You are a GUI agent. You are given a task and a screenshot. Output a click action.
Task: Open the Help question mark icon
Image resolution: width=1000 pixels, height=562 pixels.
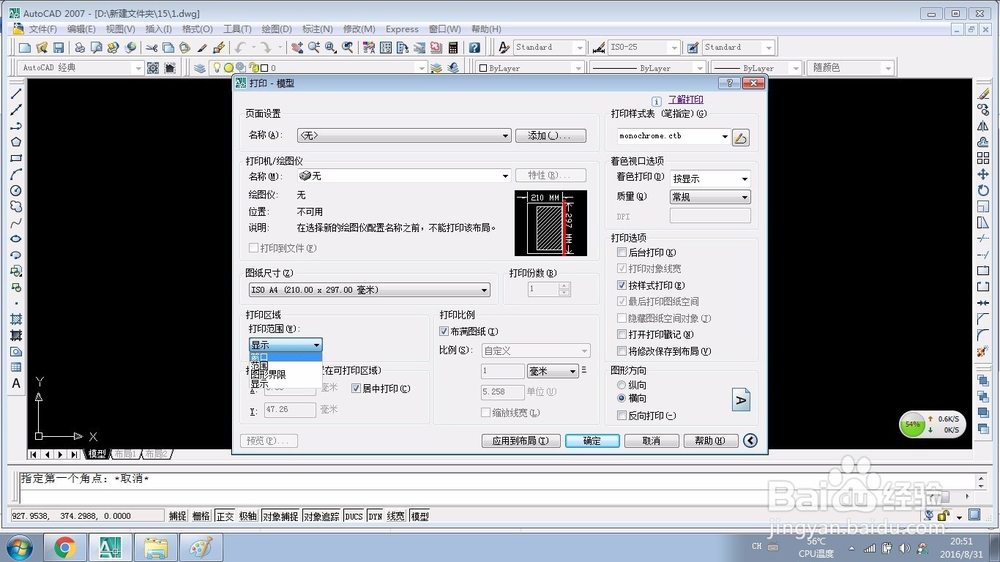474,47
